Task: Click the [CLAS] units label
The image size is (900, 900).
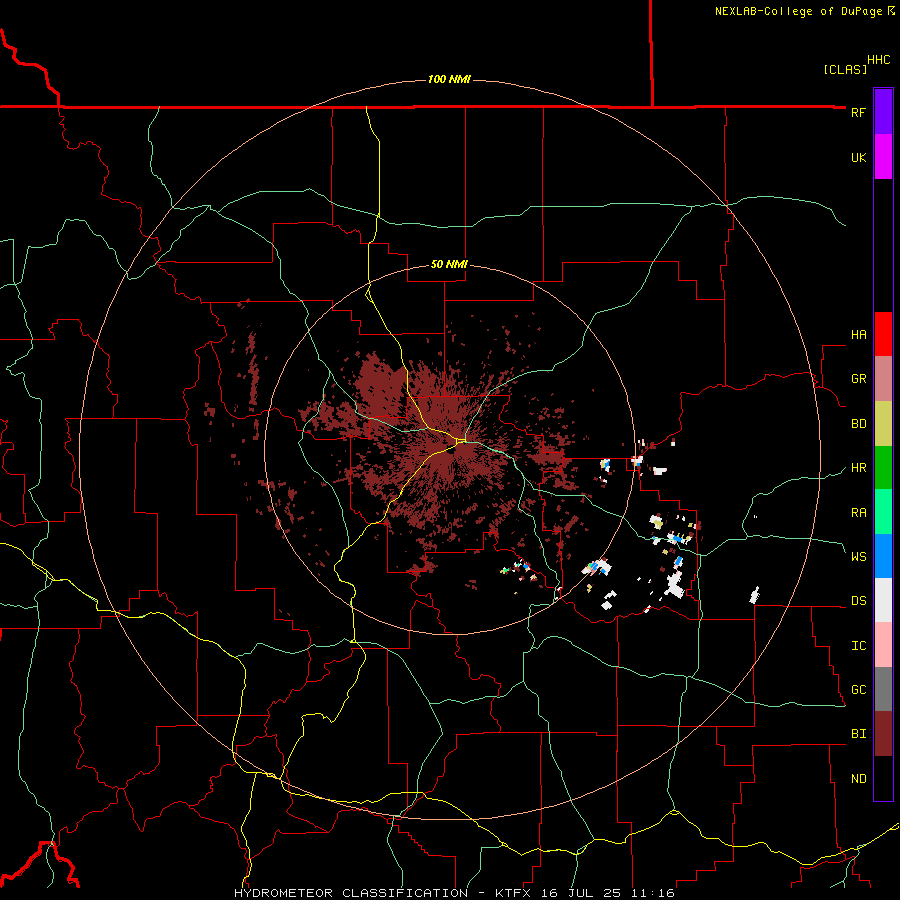Action: [x=845, y=69]
